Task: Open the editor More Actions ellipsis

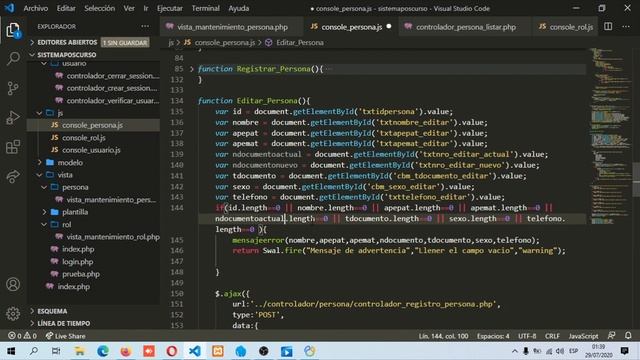Action: [x=626, y=27]
